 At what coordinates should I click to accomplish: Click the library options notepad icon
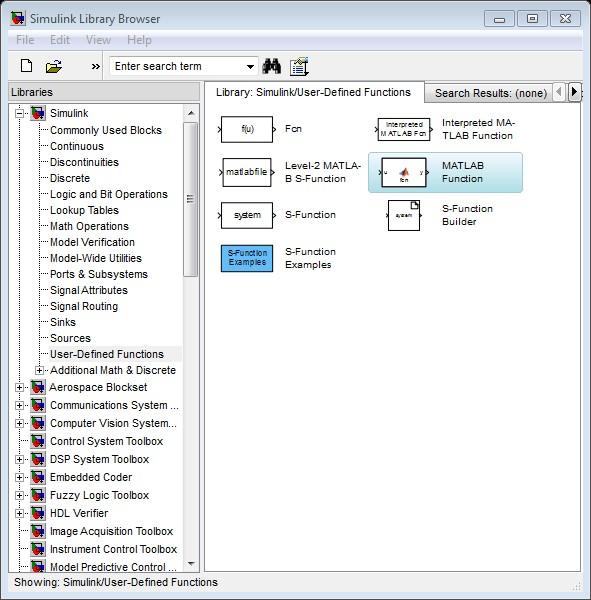[x=299, y=67]
